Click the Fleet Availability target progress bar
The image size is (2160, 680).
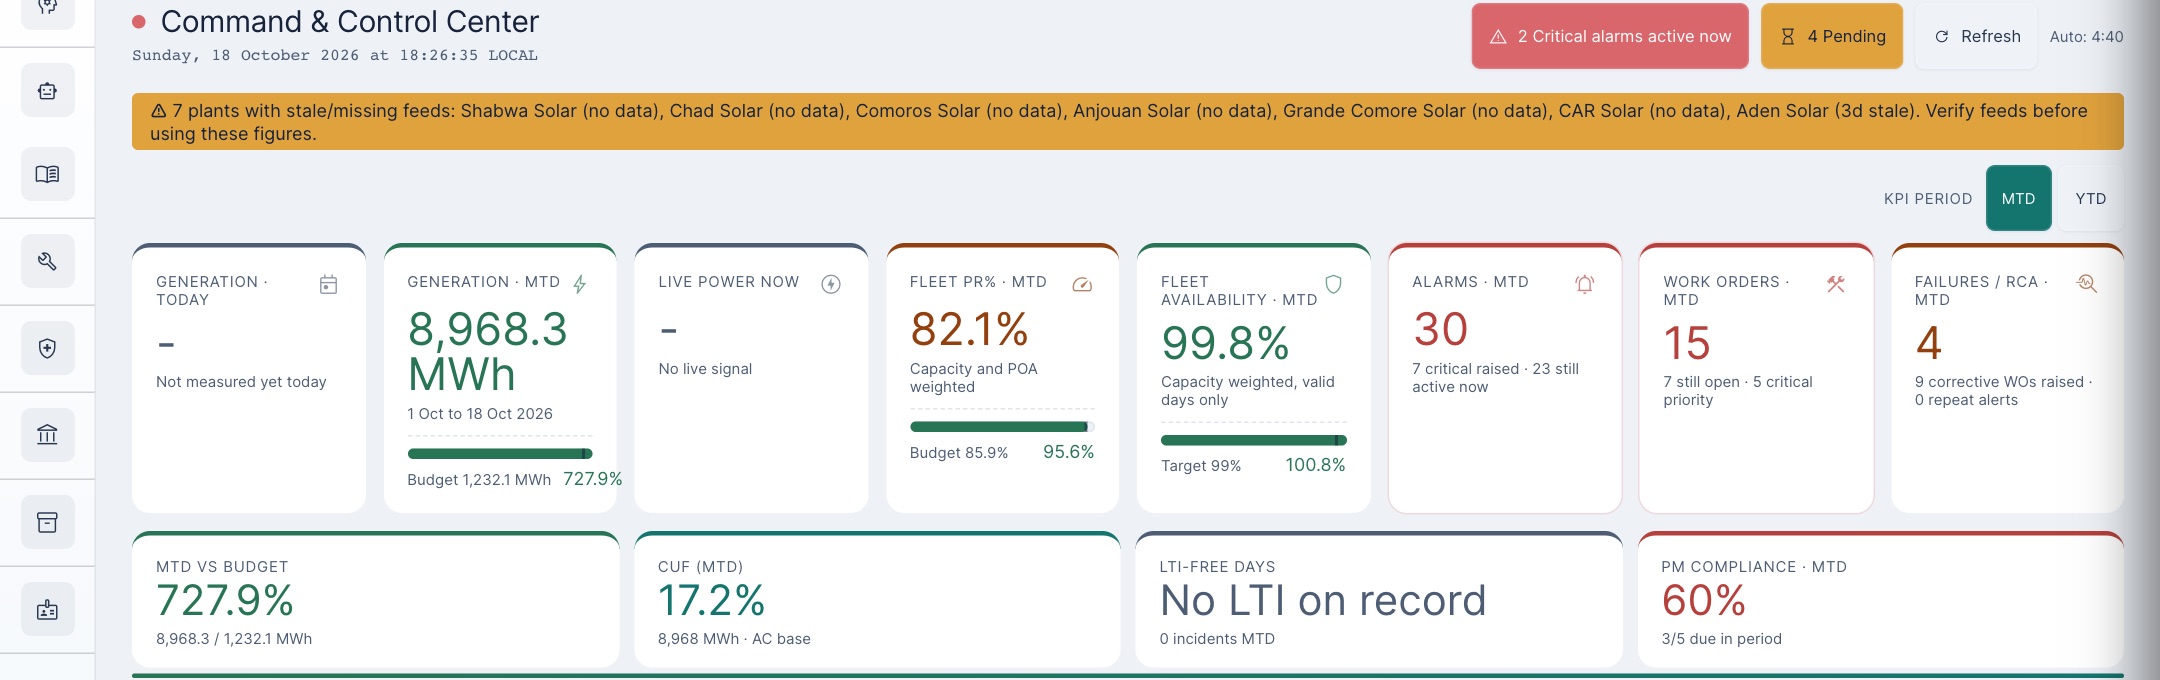coord(1253,440)
